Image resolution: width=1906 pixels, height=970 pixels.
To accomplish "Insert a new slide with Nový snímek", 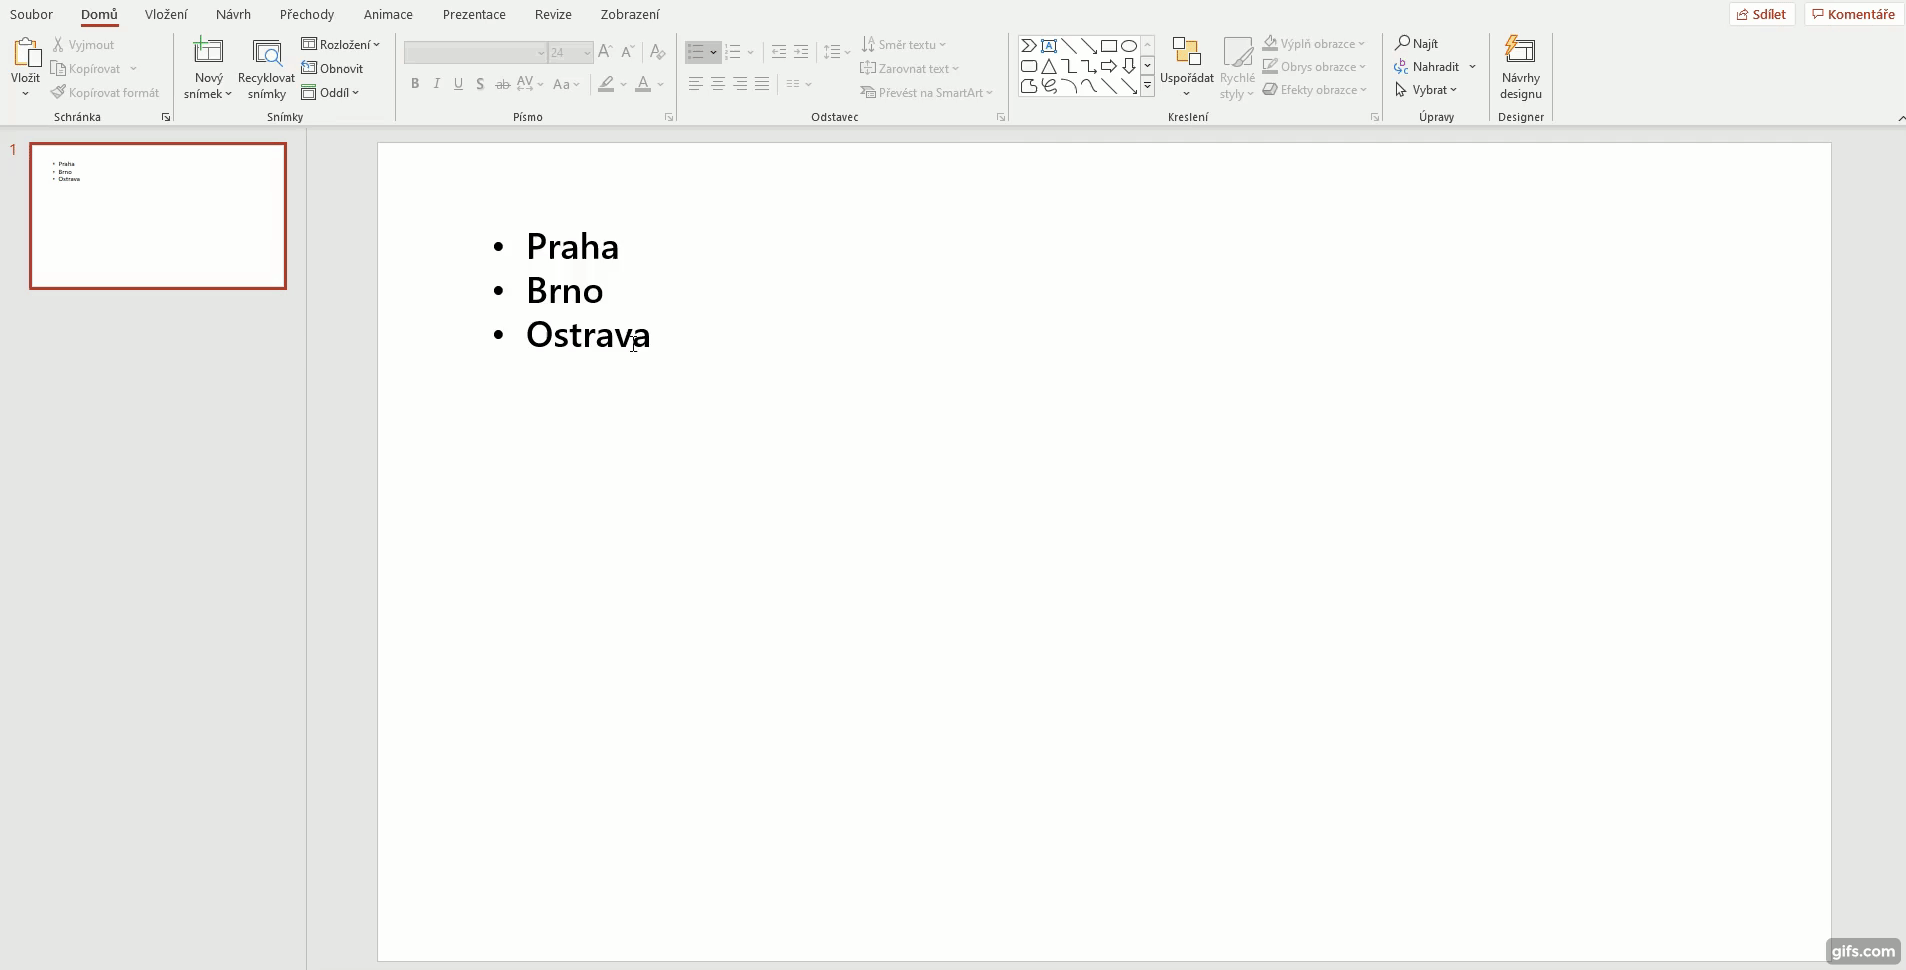I will tap(207, 68).
